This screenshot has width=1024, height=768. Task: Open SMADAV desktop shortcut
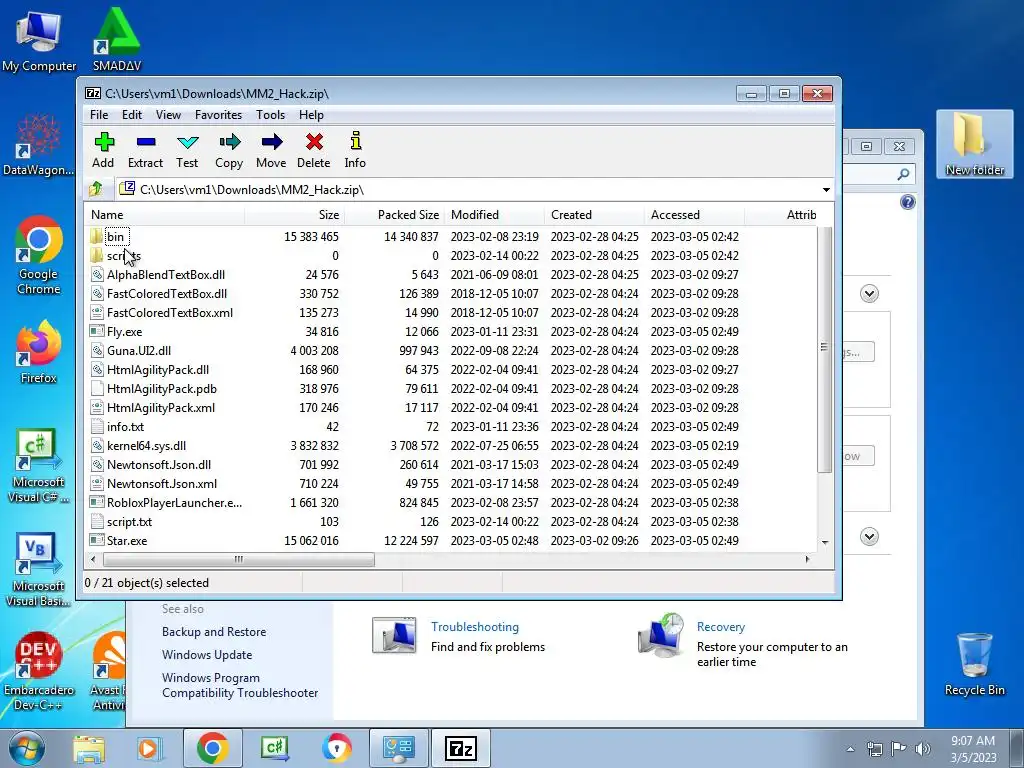click(x=116, y=39)
